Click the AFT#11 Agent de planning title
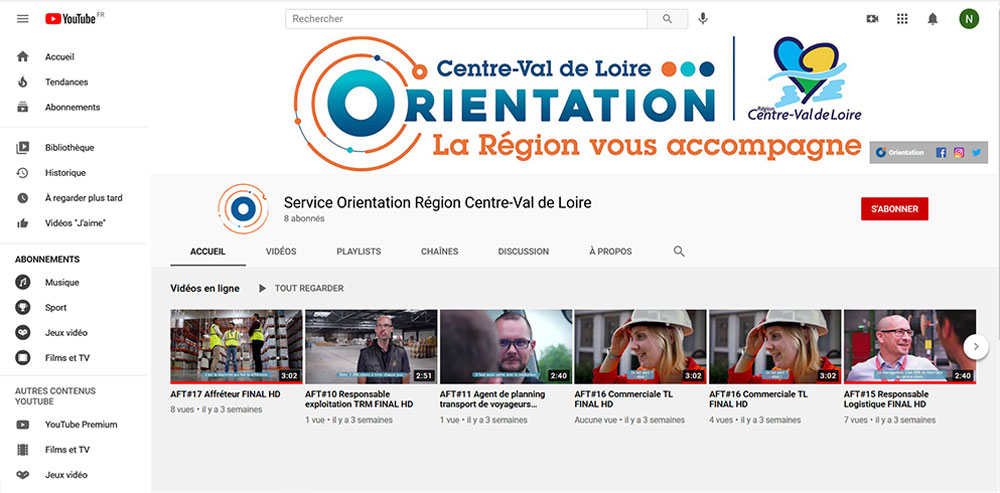The height and width of the screenshot is (493, 1000). pos(492,399)
